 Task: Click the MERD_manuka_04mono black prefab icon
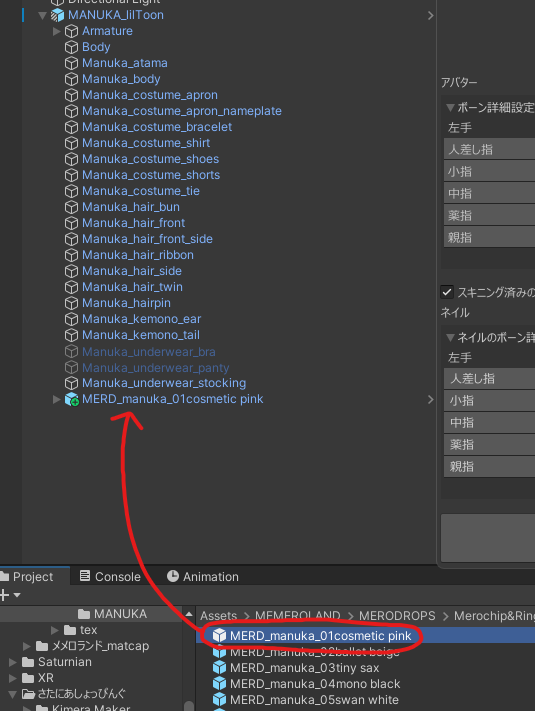click(x=219, y=683)
